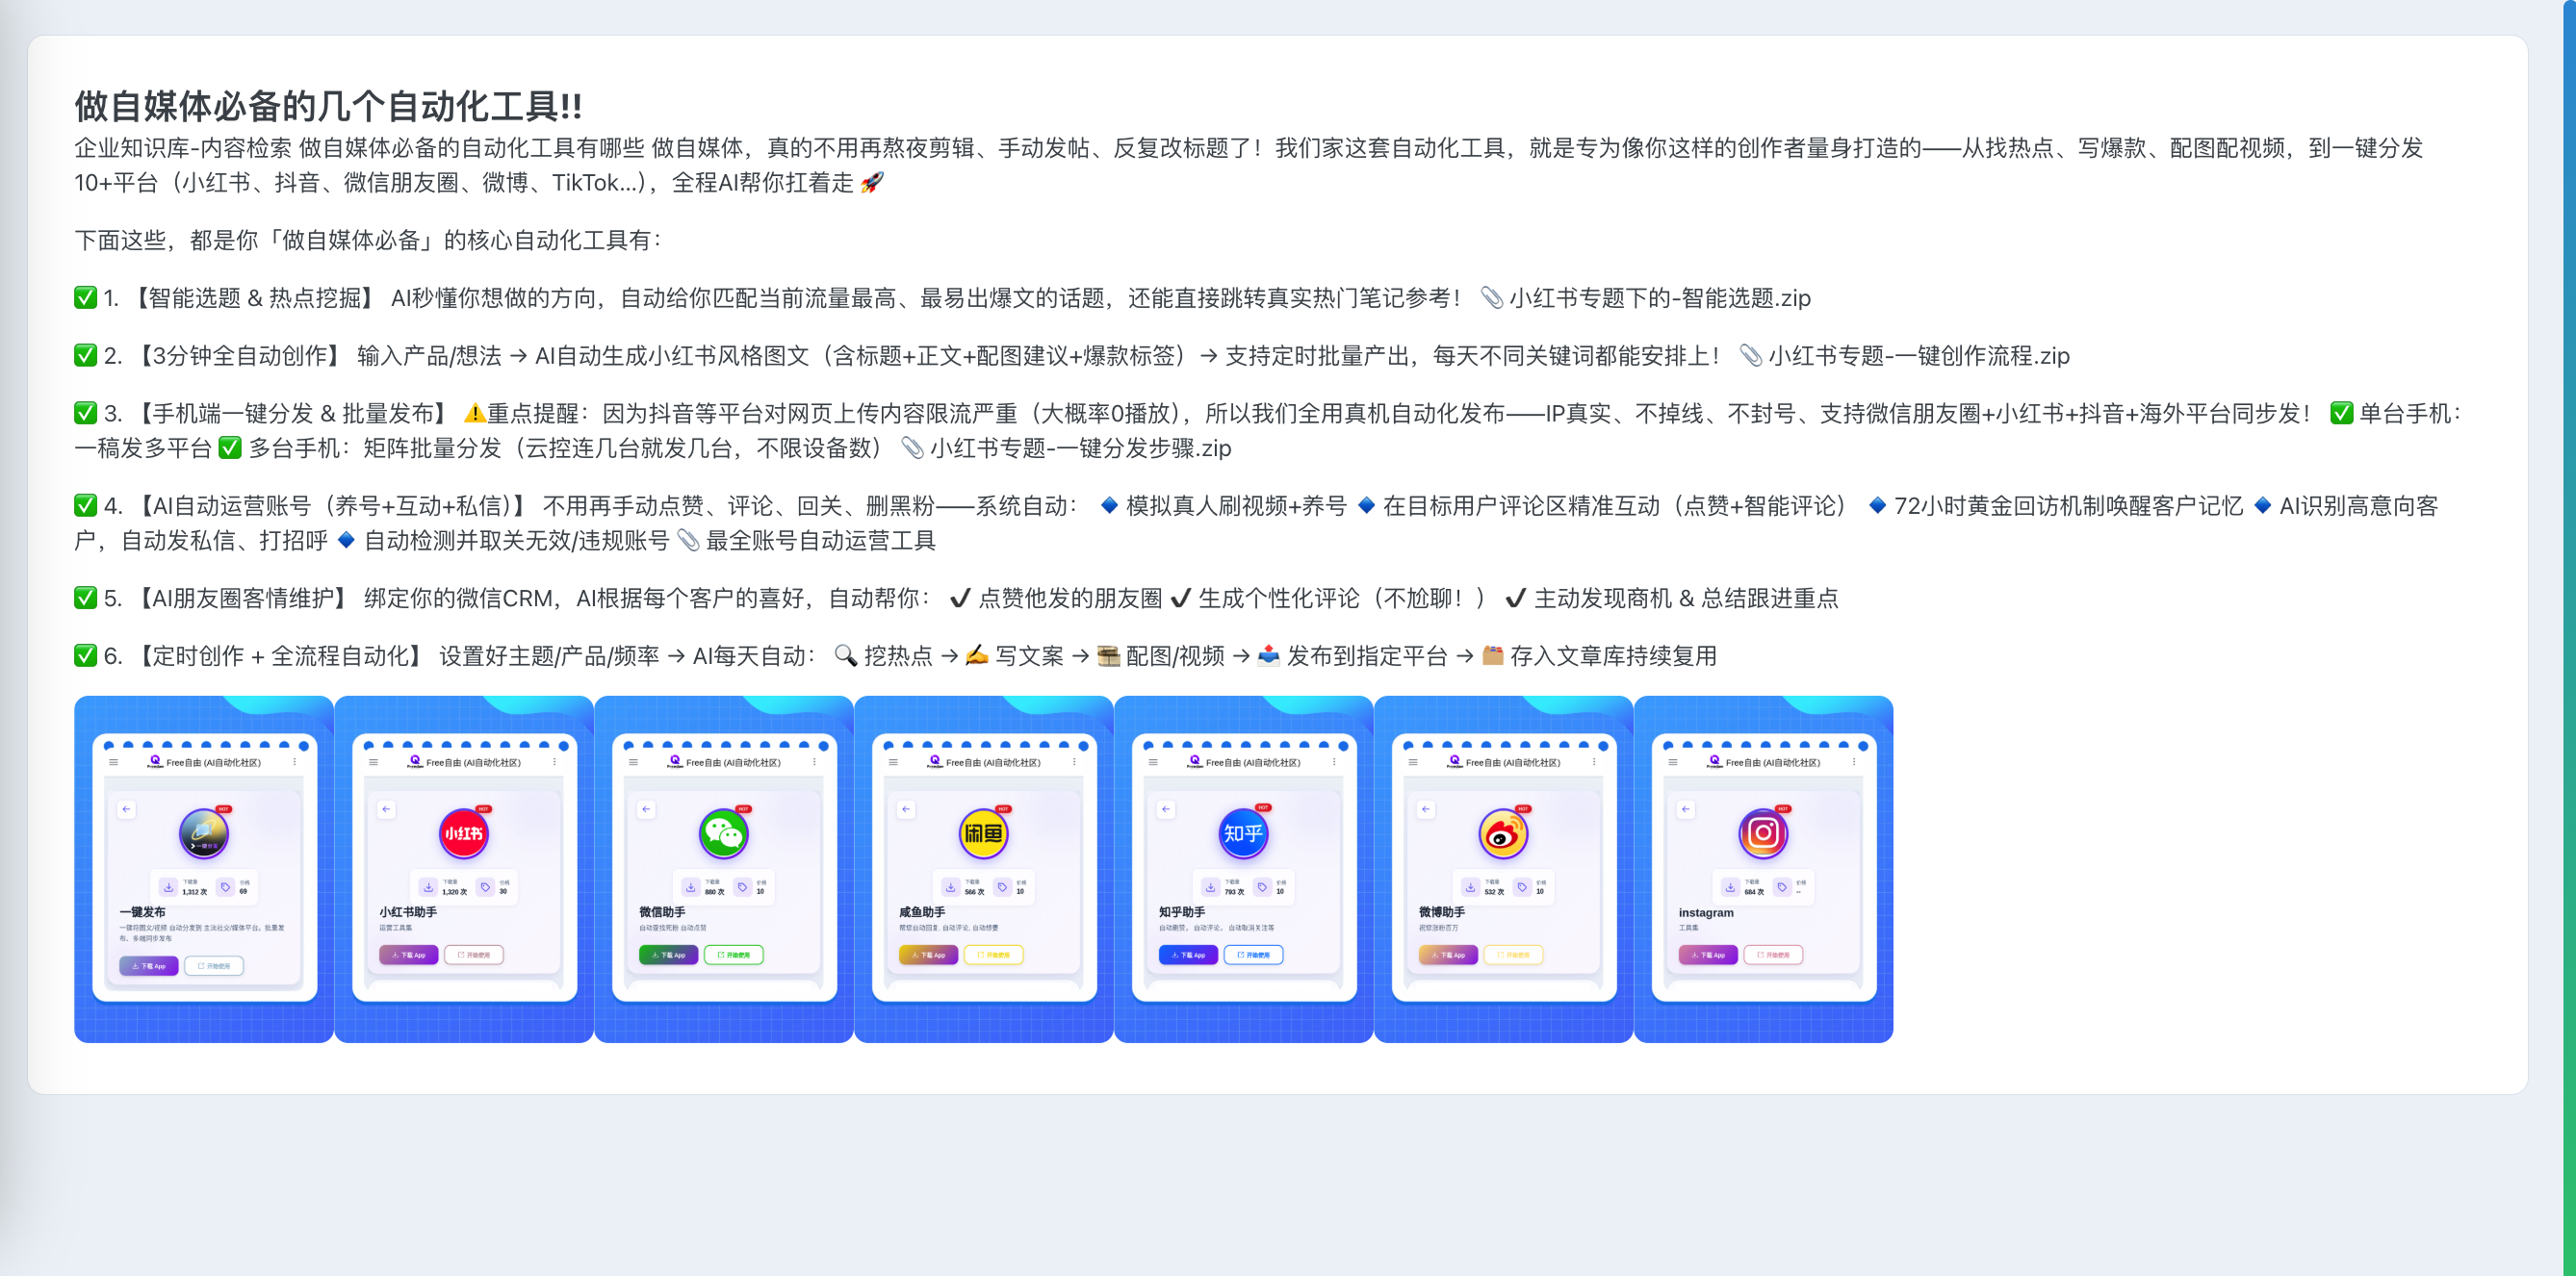Open hamburger menu in 微博助手 card
The image size is (2576, 1276).
coord(1412,762)
